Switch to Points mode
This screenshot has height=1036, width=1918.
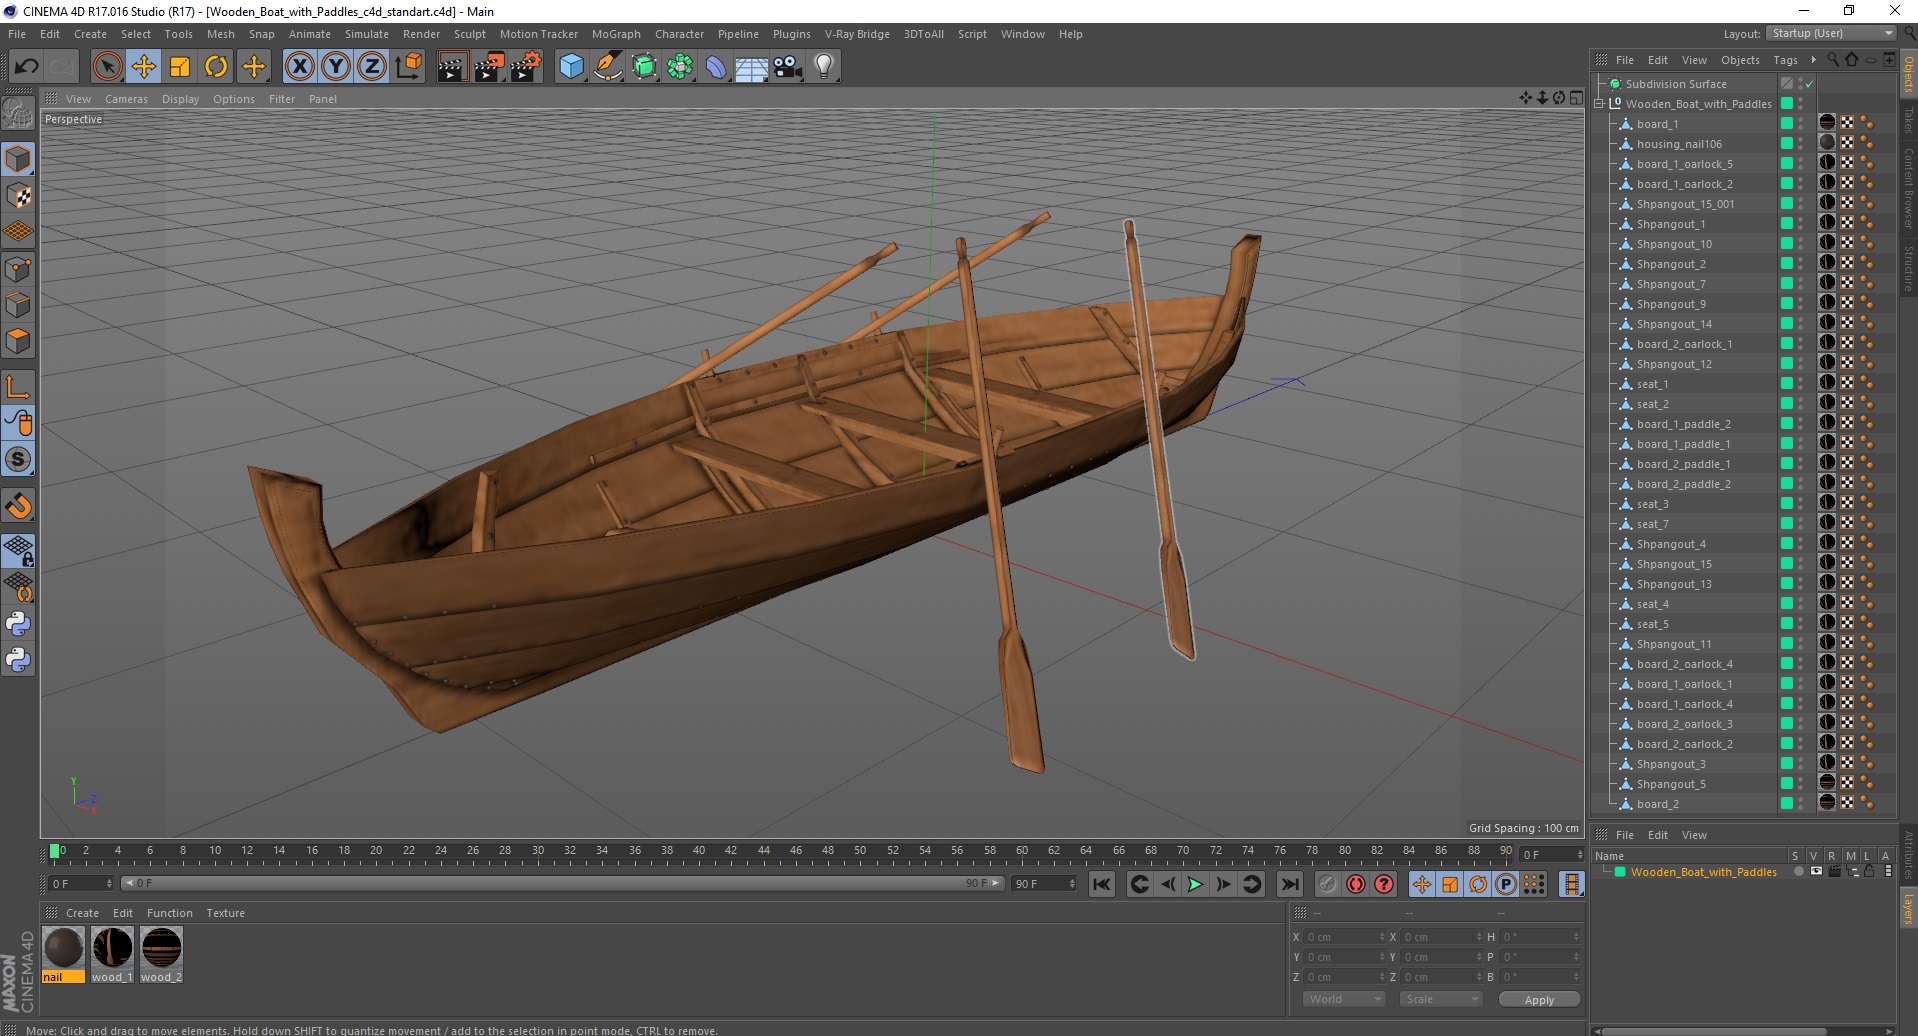pos(18,269)
